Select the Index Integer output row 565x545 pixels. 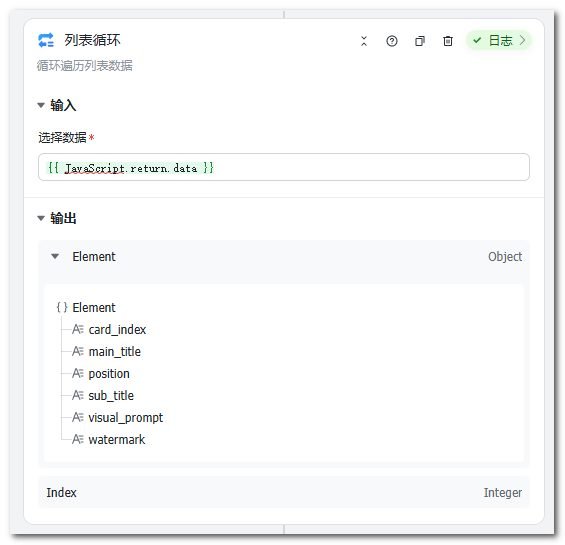tap(284, 492)
